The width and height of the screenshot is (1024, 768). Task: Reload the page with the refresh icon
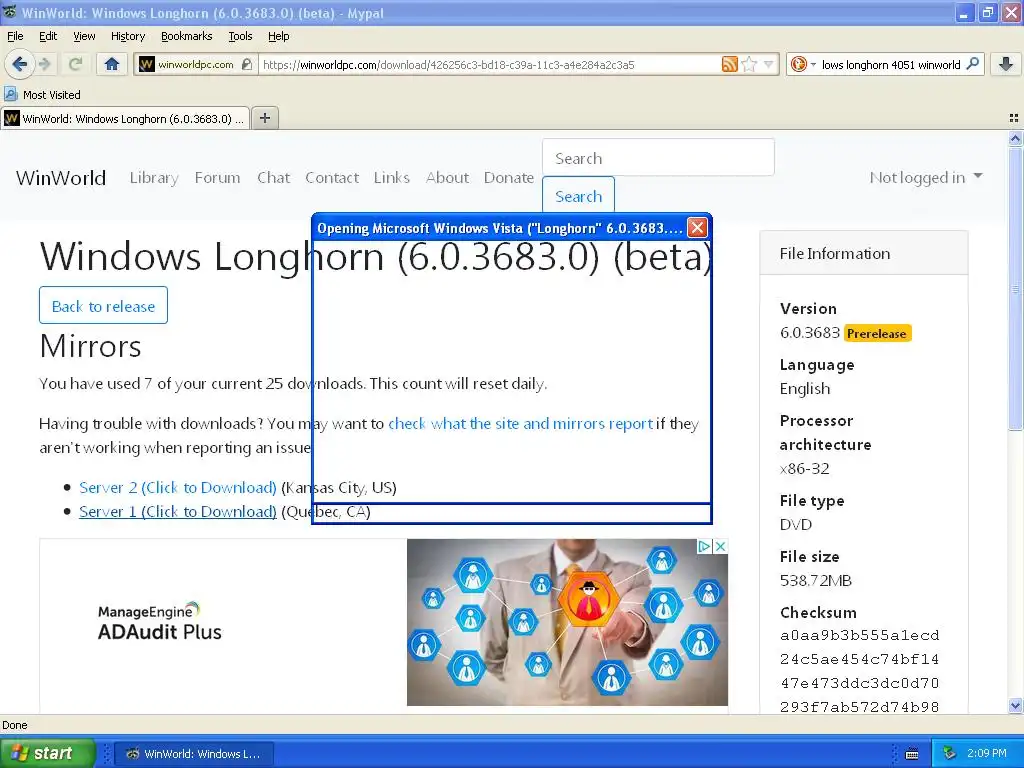coord(76,64)
